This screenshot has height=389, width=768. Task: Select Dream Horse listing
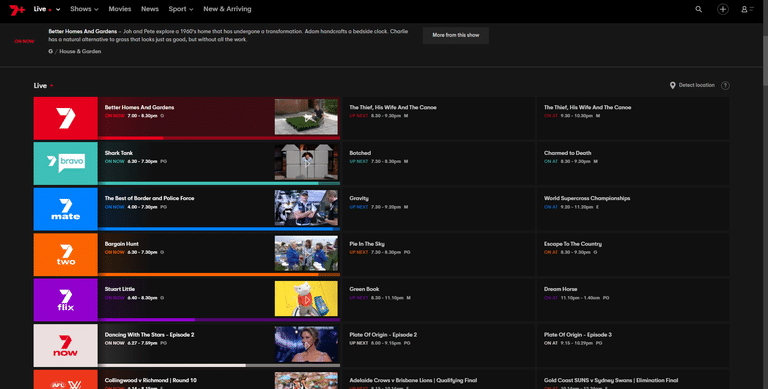(633, 300)
